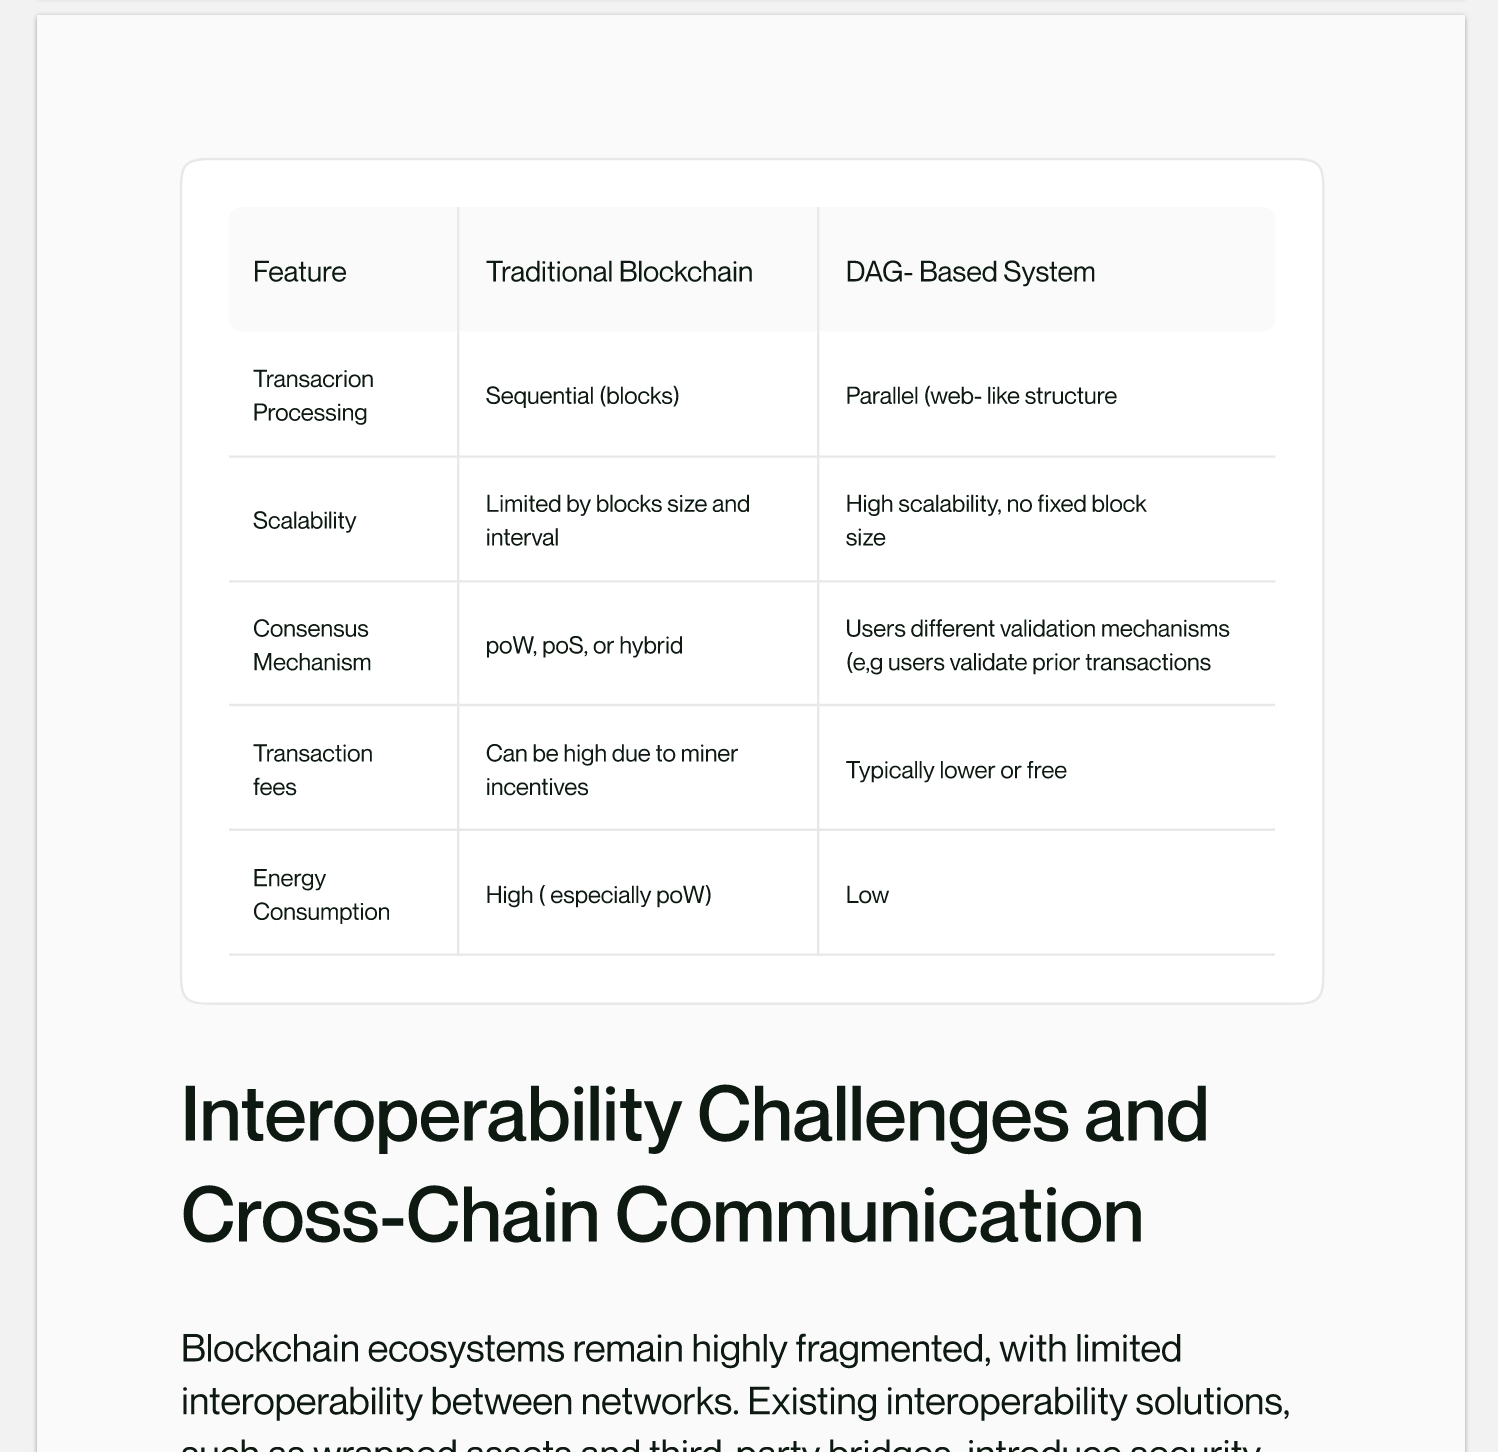Click the Parallel (web- like structure cell
Viewport: 1498px width, 1452px height.
tap(980, 396)
